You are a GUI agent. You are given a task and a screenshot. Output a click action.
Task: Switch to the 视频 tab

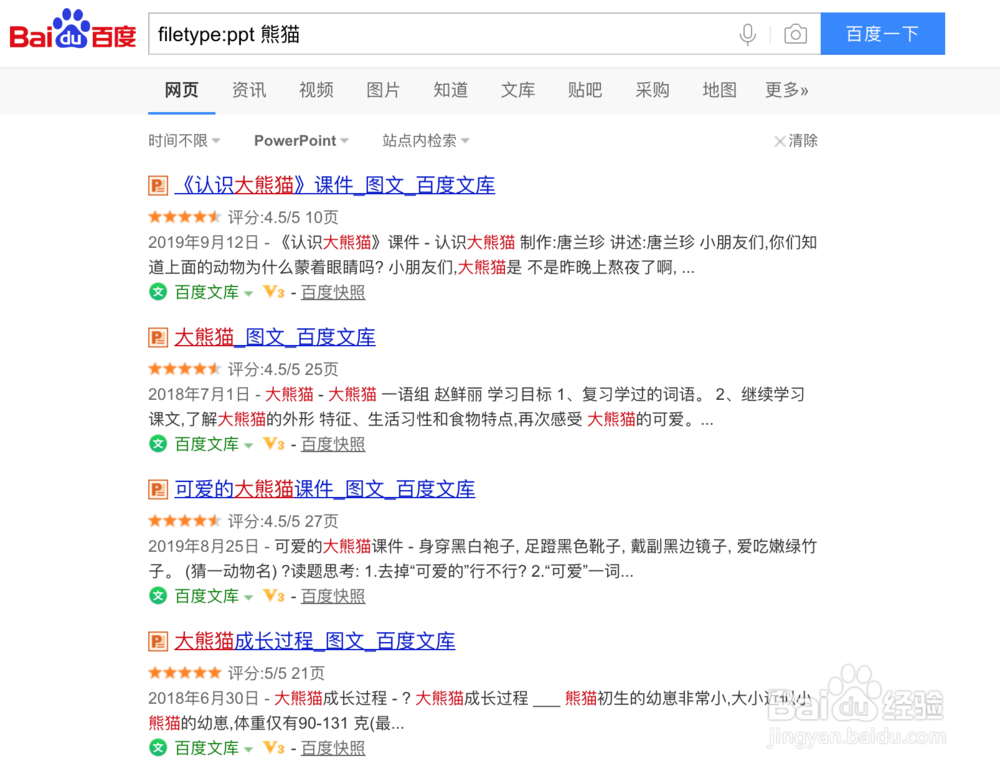coord(316,90)
